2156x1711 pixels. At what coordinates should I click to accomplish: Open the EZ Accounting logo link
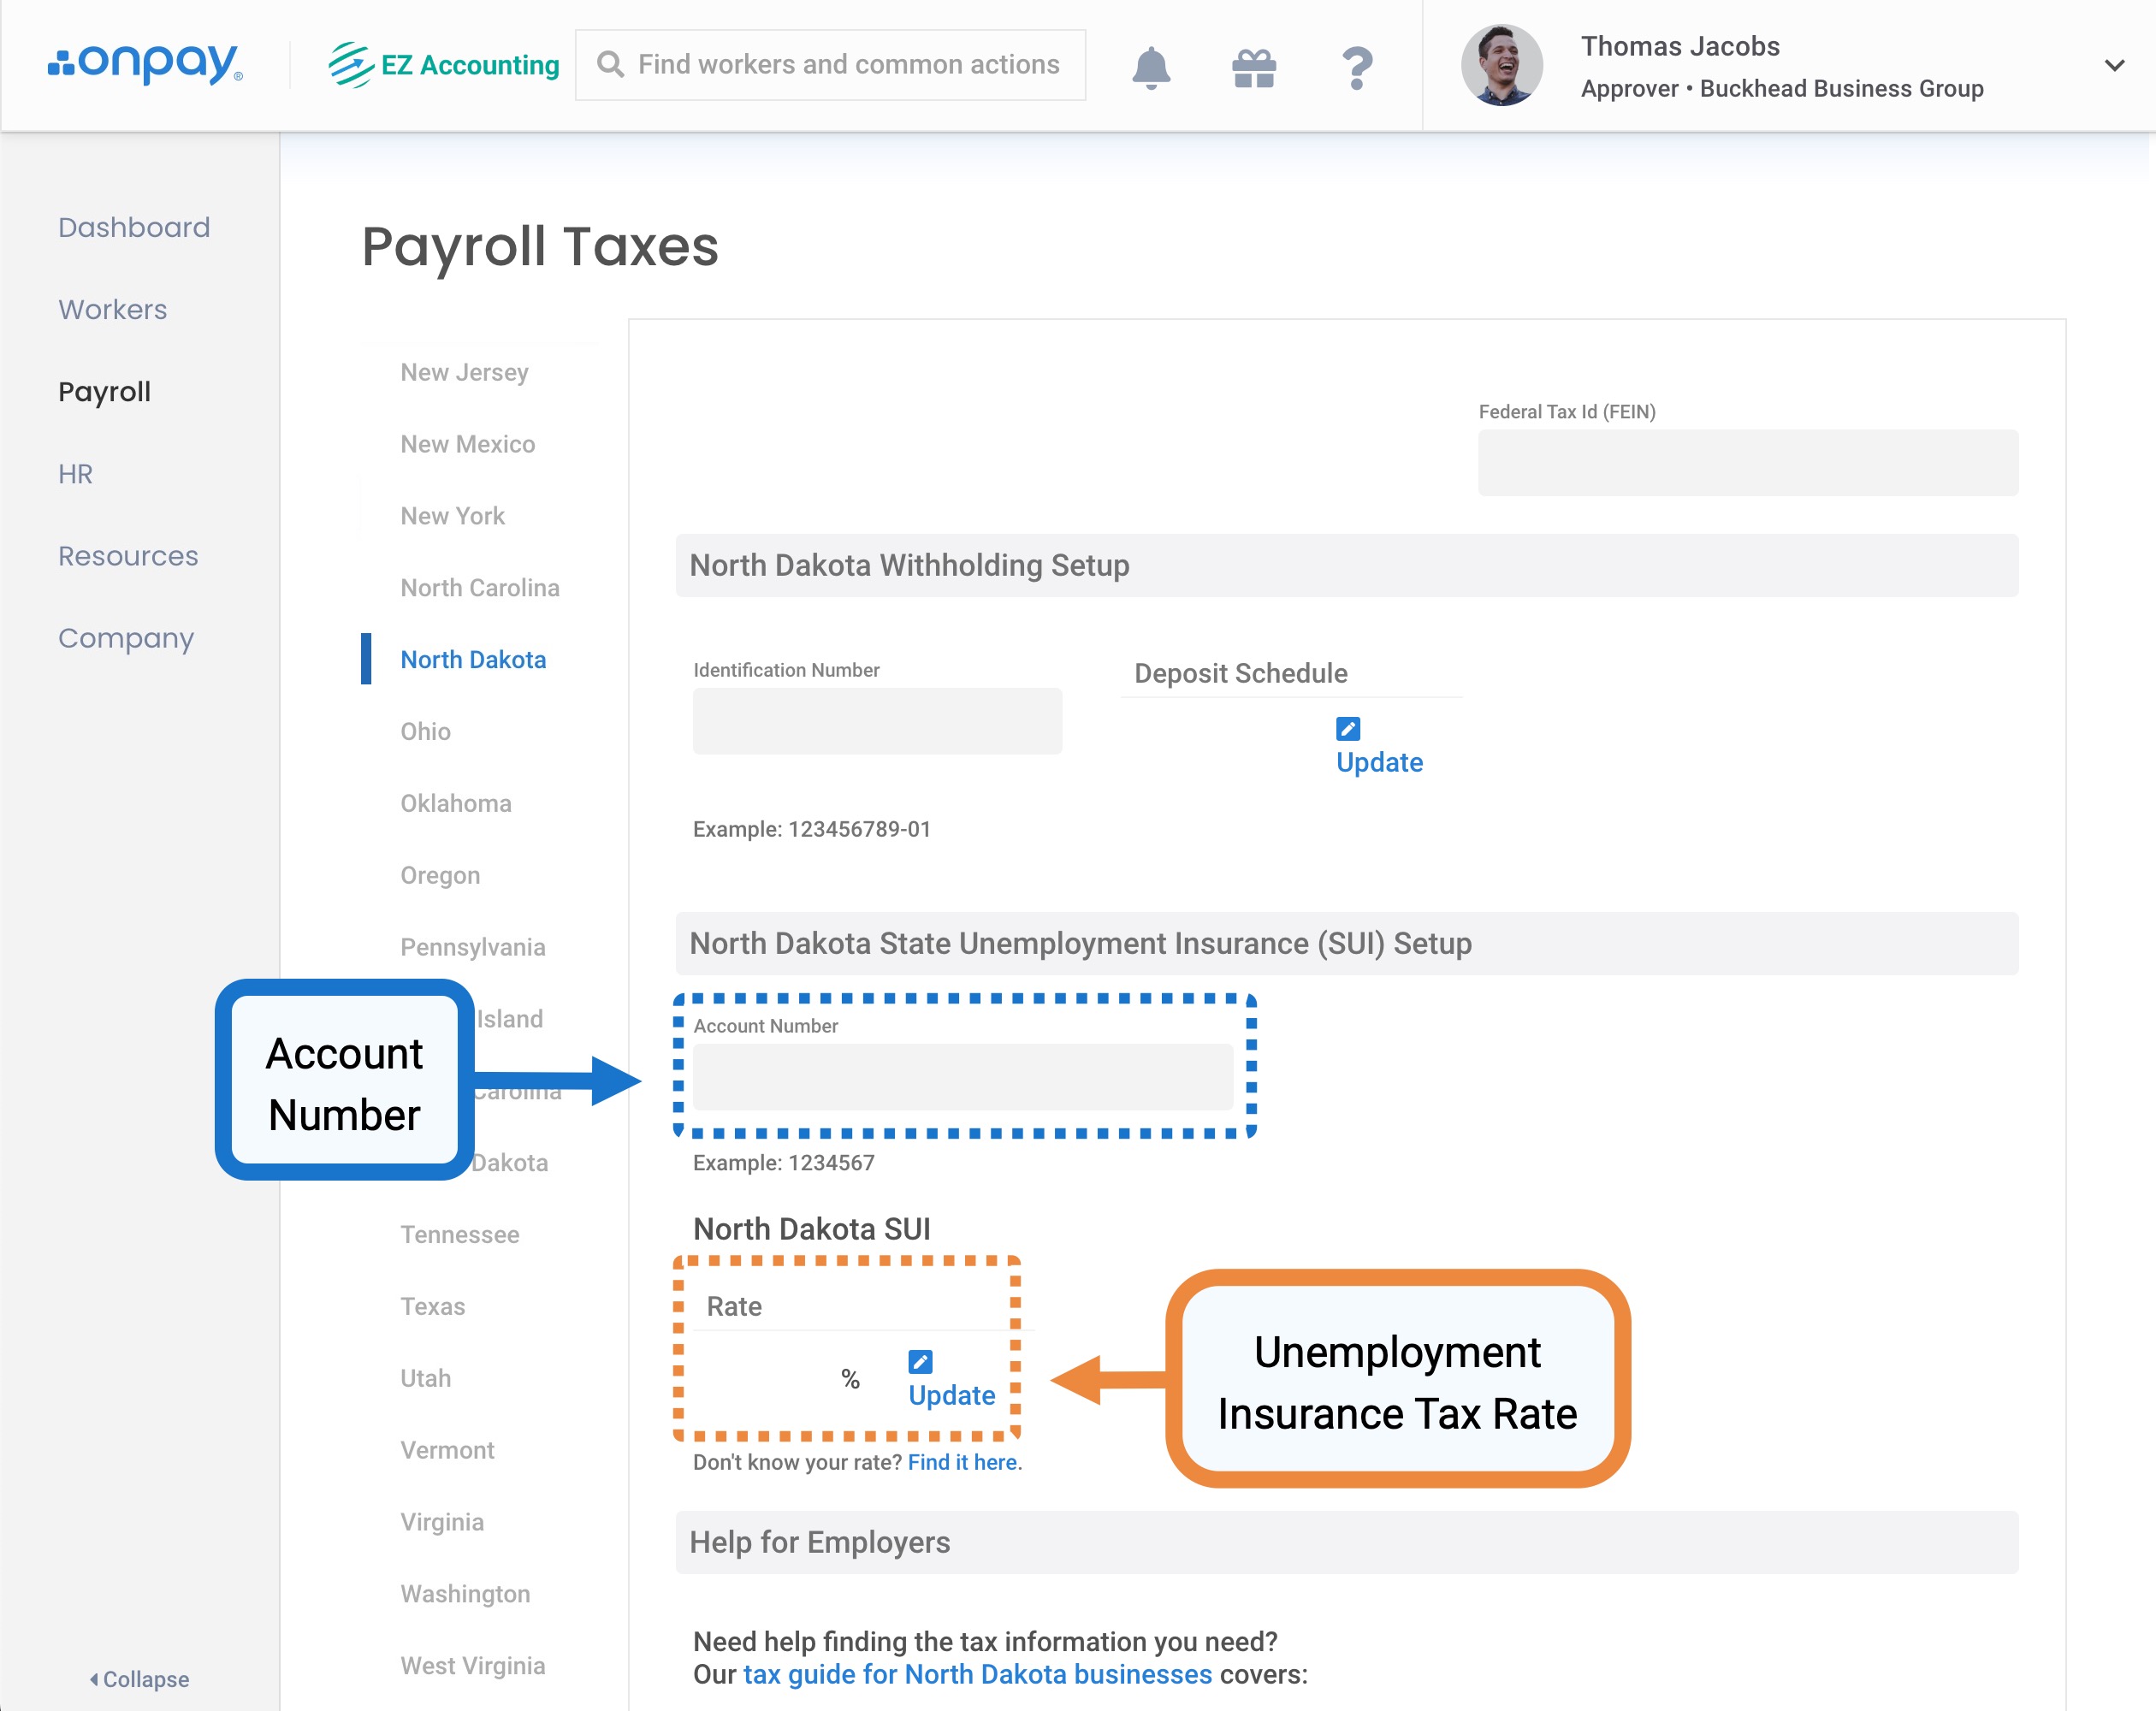point(444,65)
